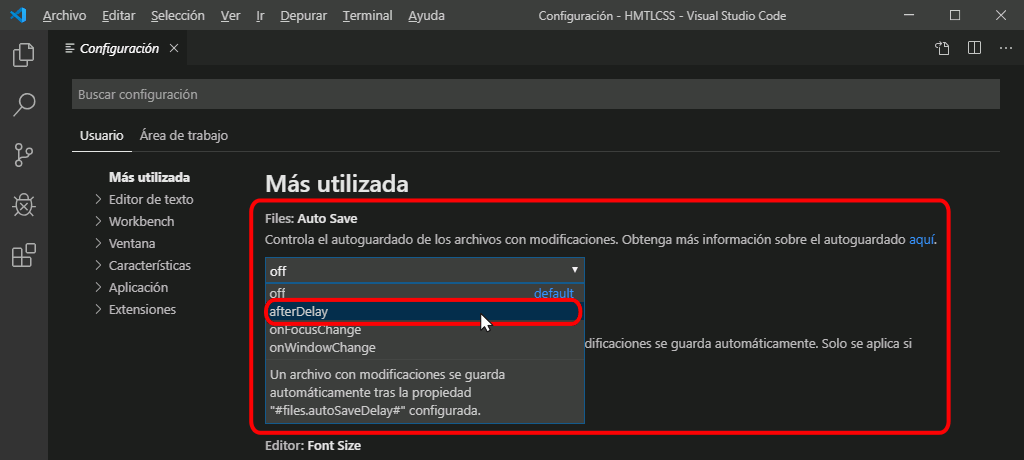Maximize the Visual Studio Code window
The width and height of the screenshot is (1024, 460).
pos(955,15)
